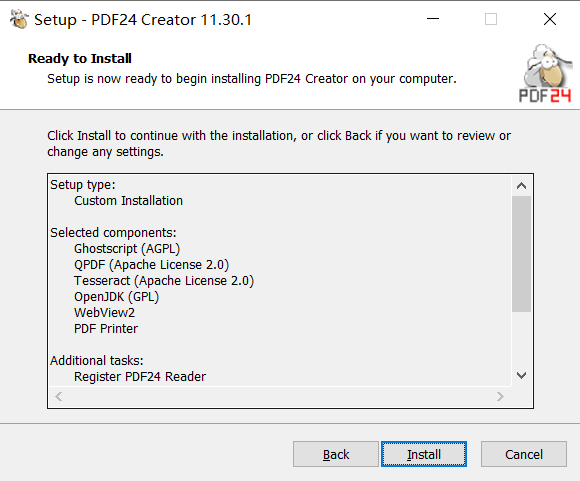
Task: Click the Ghostscript (AGPL) line
Action: pos(127,249)
